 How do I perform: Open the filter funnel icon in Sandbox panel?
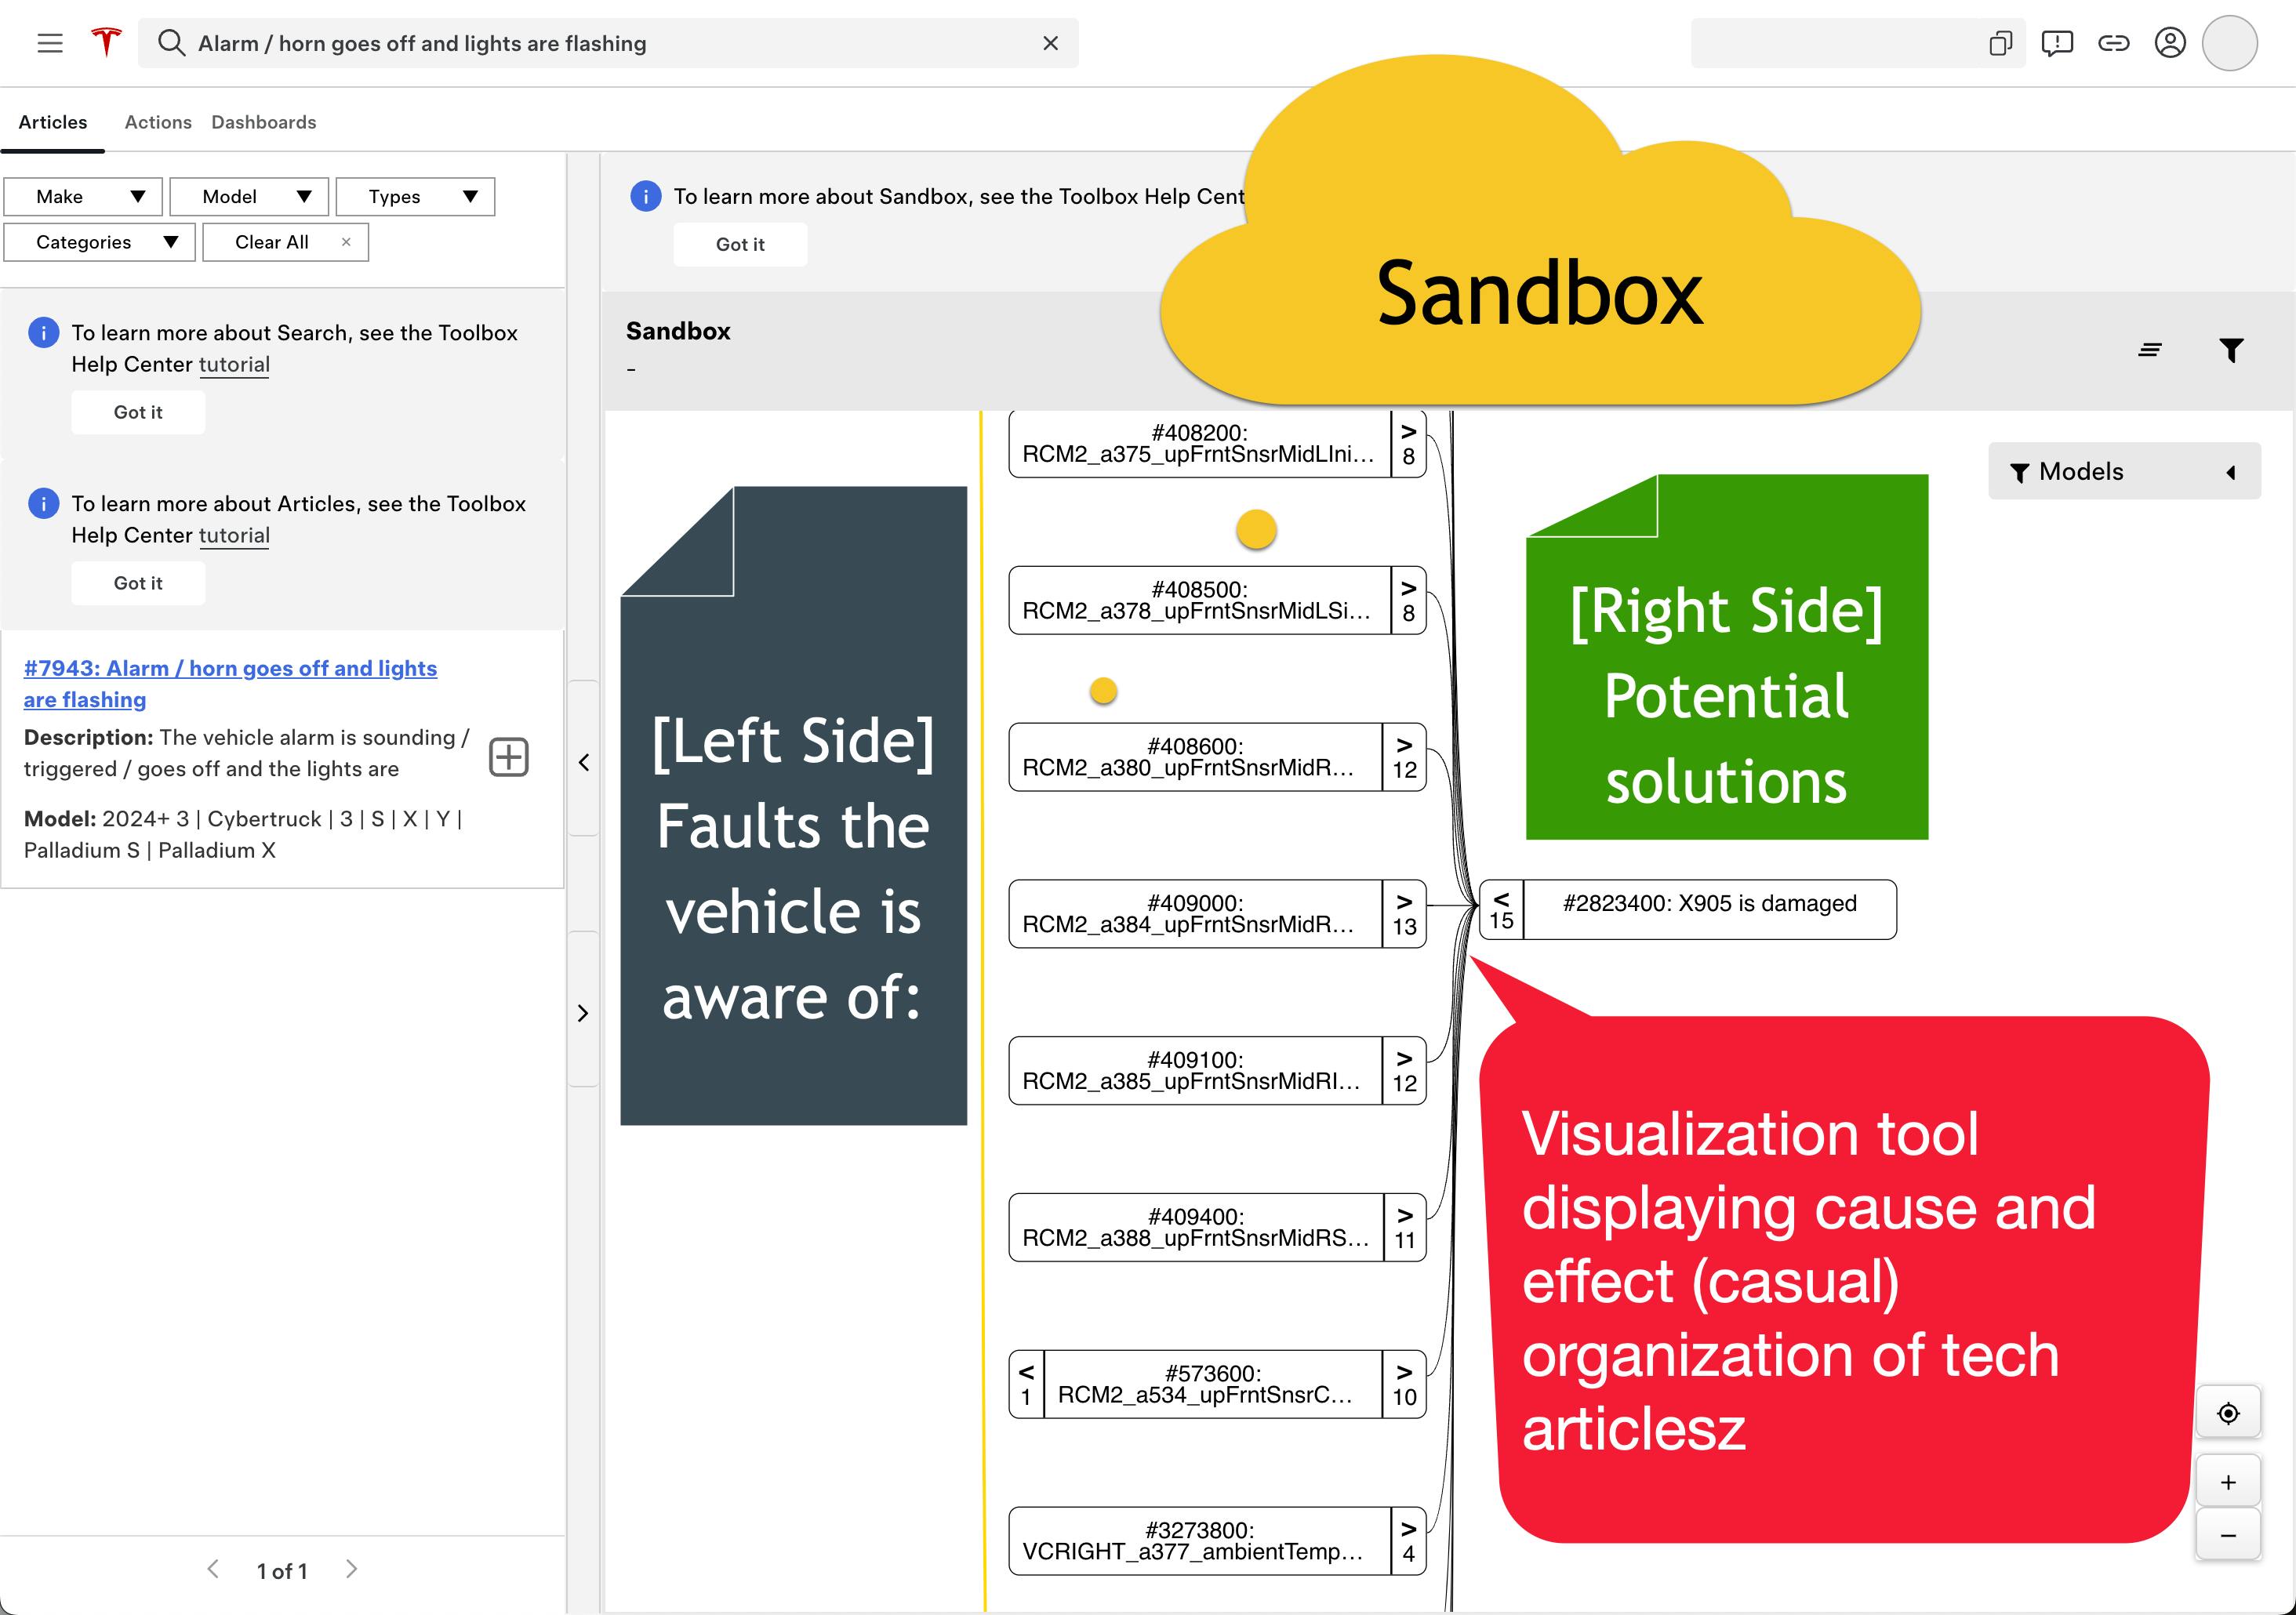[2232, 349]
